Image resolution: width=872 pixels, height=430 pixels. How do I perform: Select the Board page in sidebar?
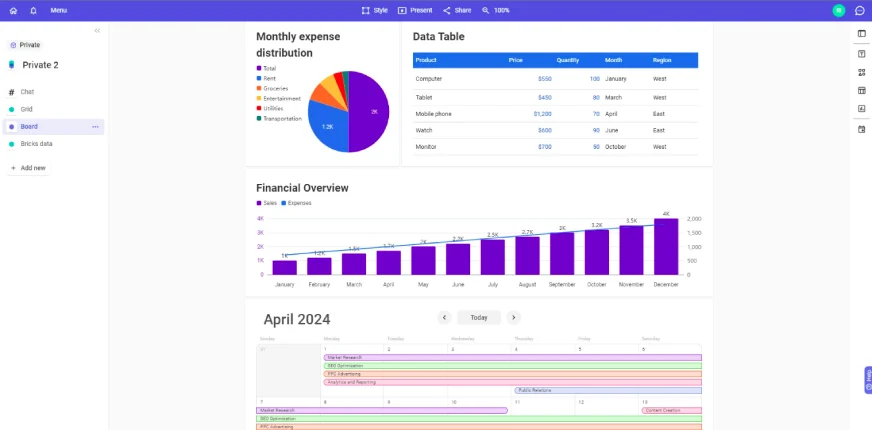[53, 127]
